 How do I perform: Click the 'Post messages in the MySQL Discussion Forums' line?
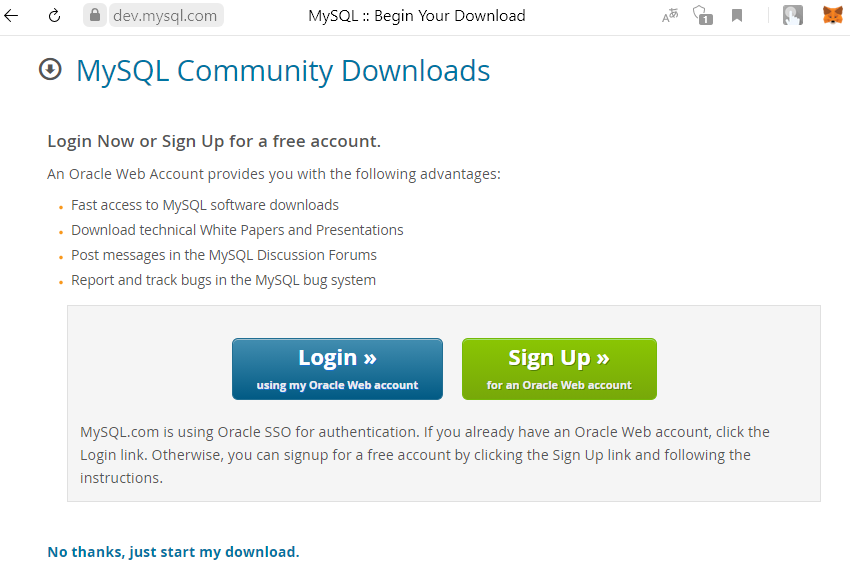(x=224, y=255)
